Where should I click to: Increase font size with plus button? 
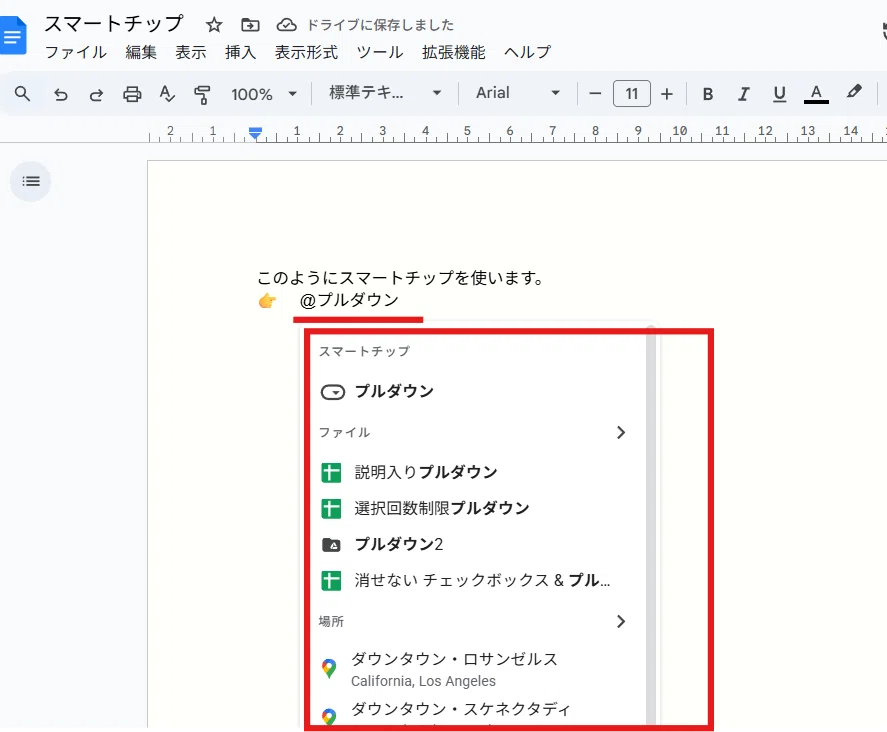click(x=667, y=93)
